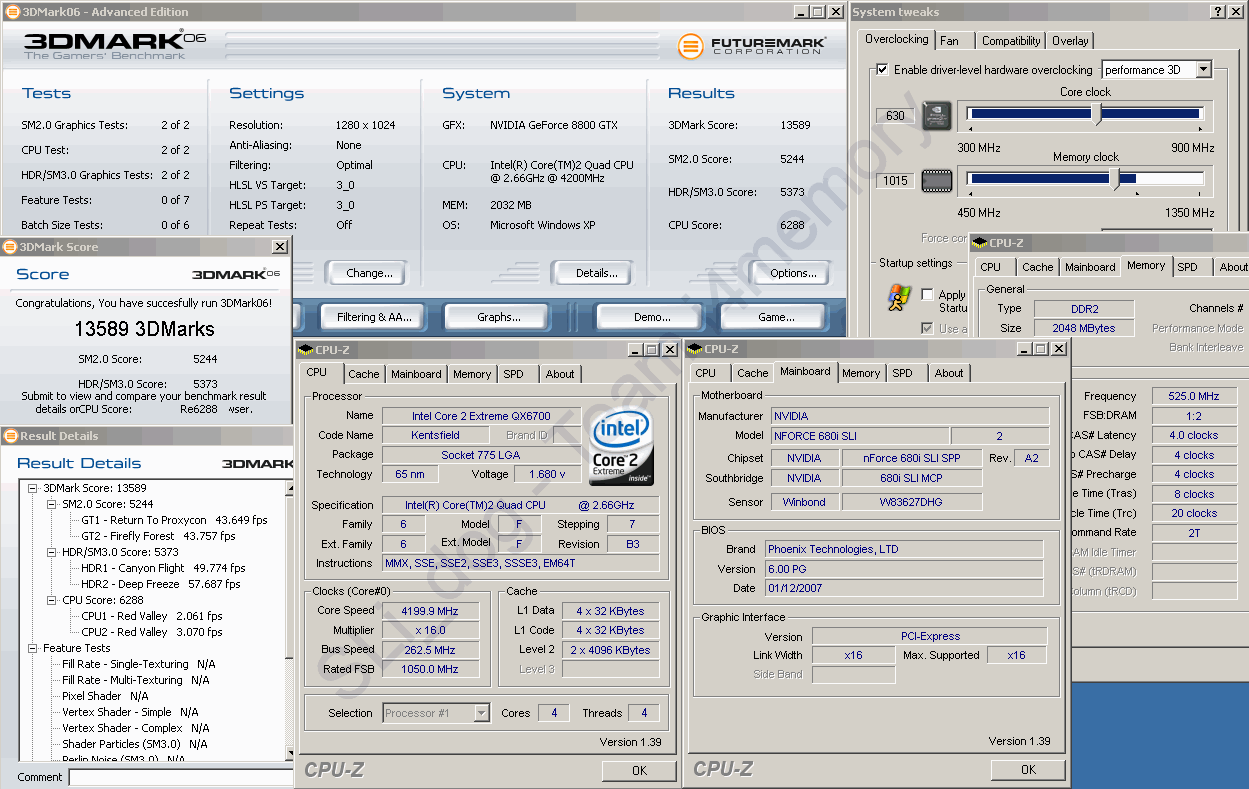
Task: Select GT2 - Firefly Forest result row
Action: 158,536
